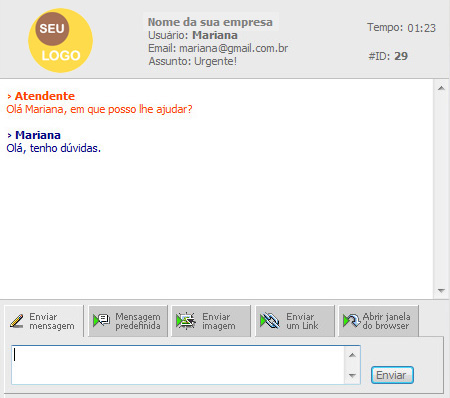450x398 pixels.
Task: Click the Enviar um Link chain icon
Action: [270, 321]
